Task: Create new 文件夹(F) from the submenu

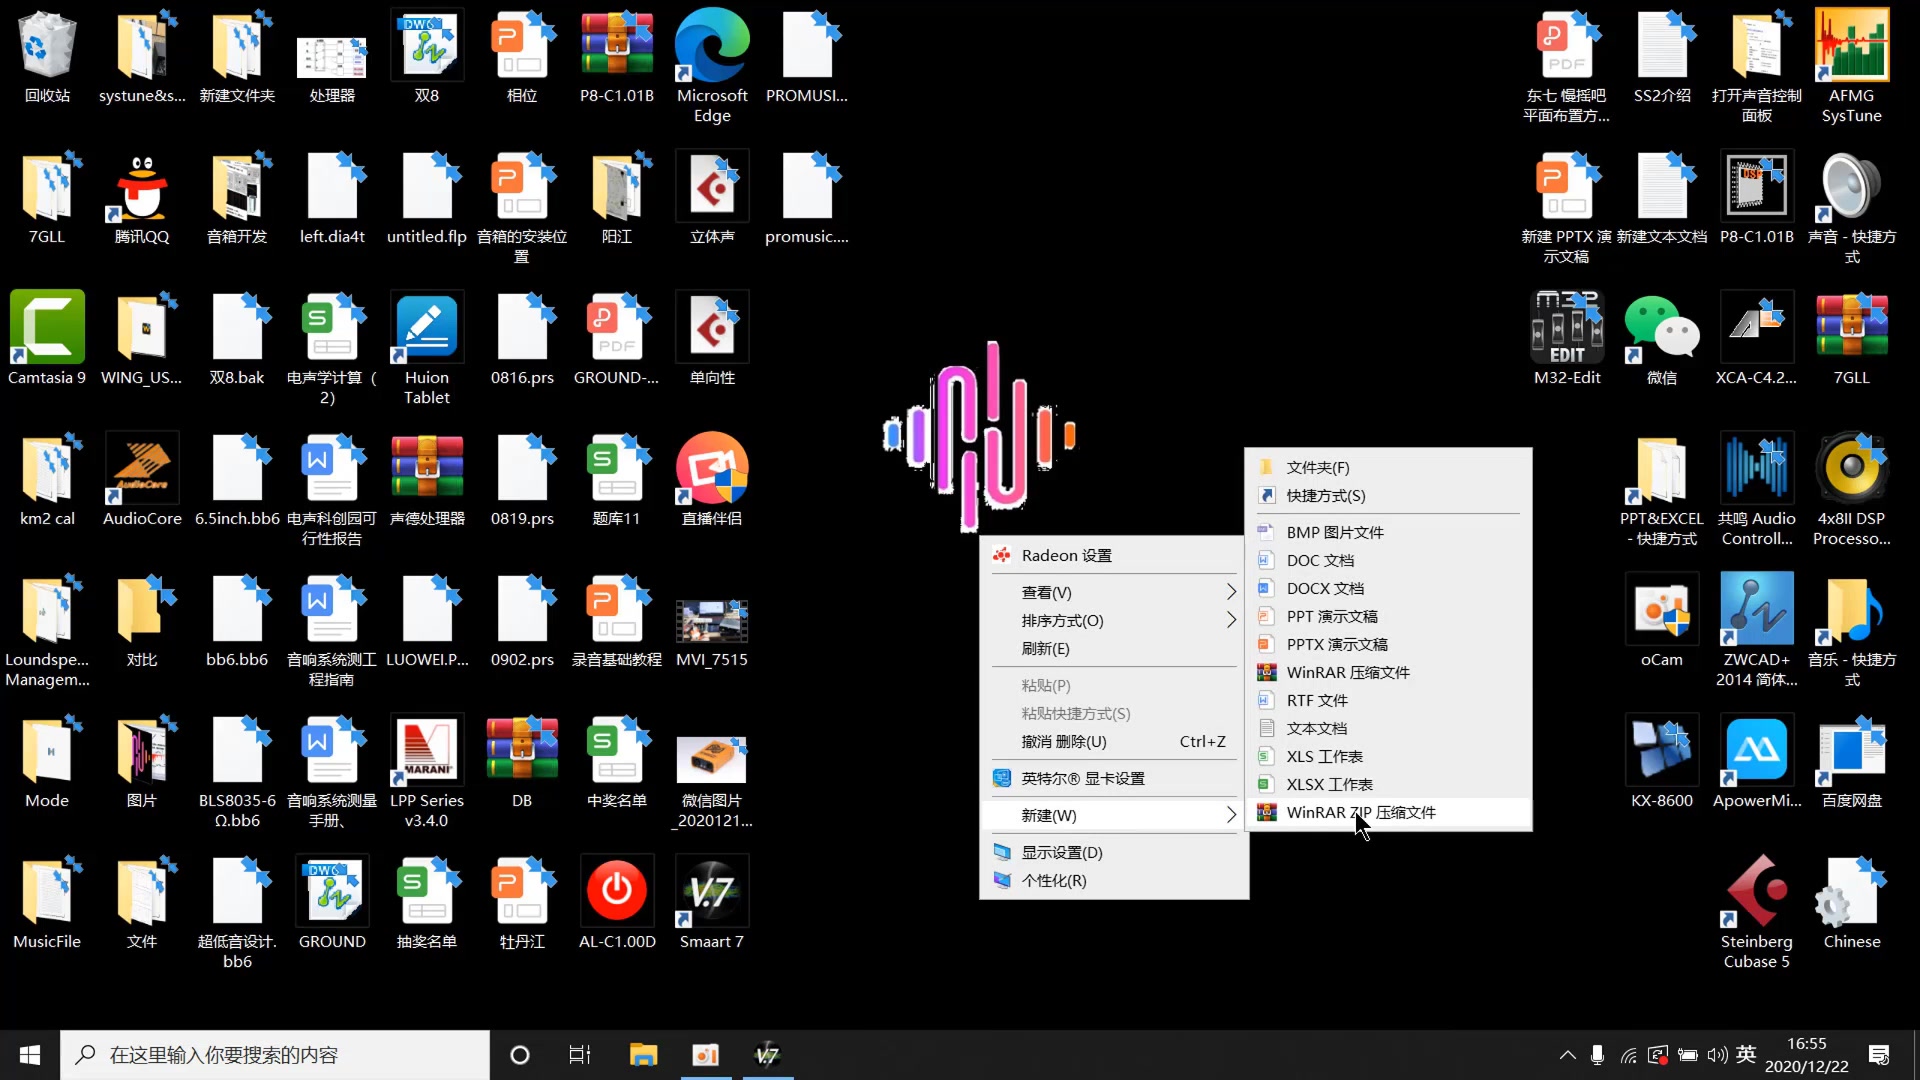Action: [1317, 467]
